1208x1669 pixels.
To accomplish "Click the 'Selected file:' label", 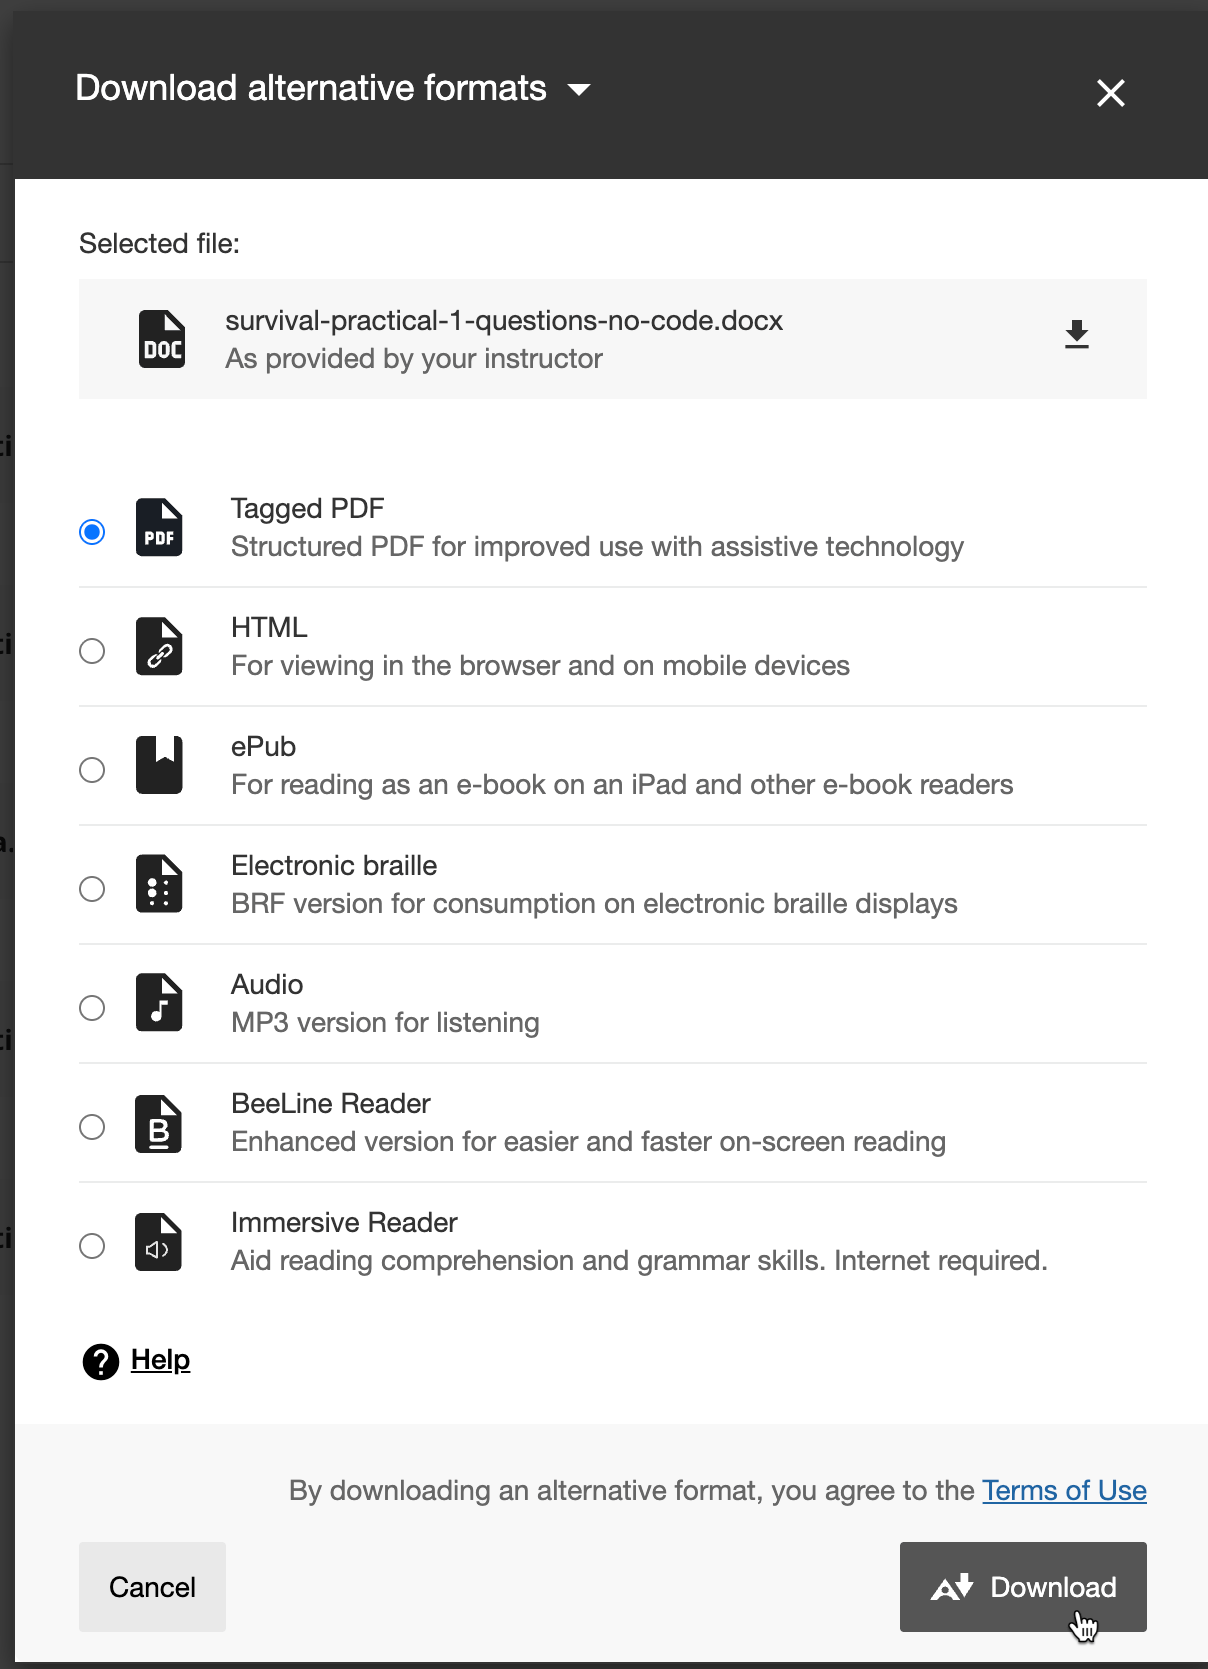I will 159,244.
